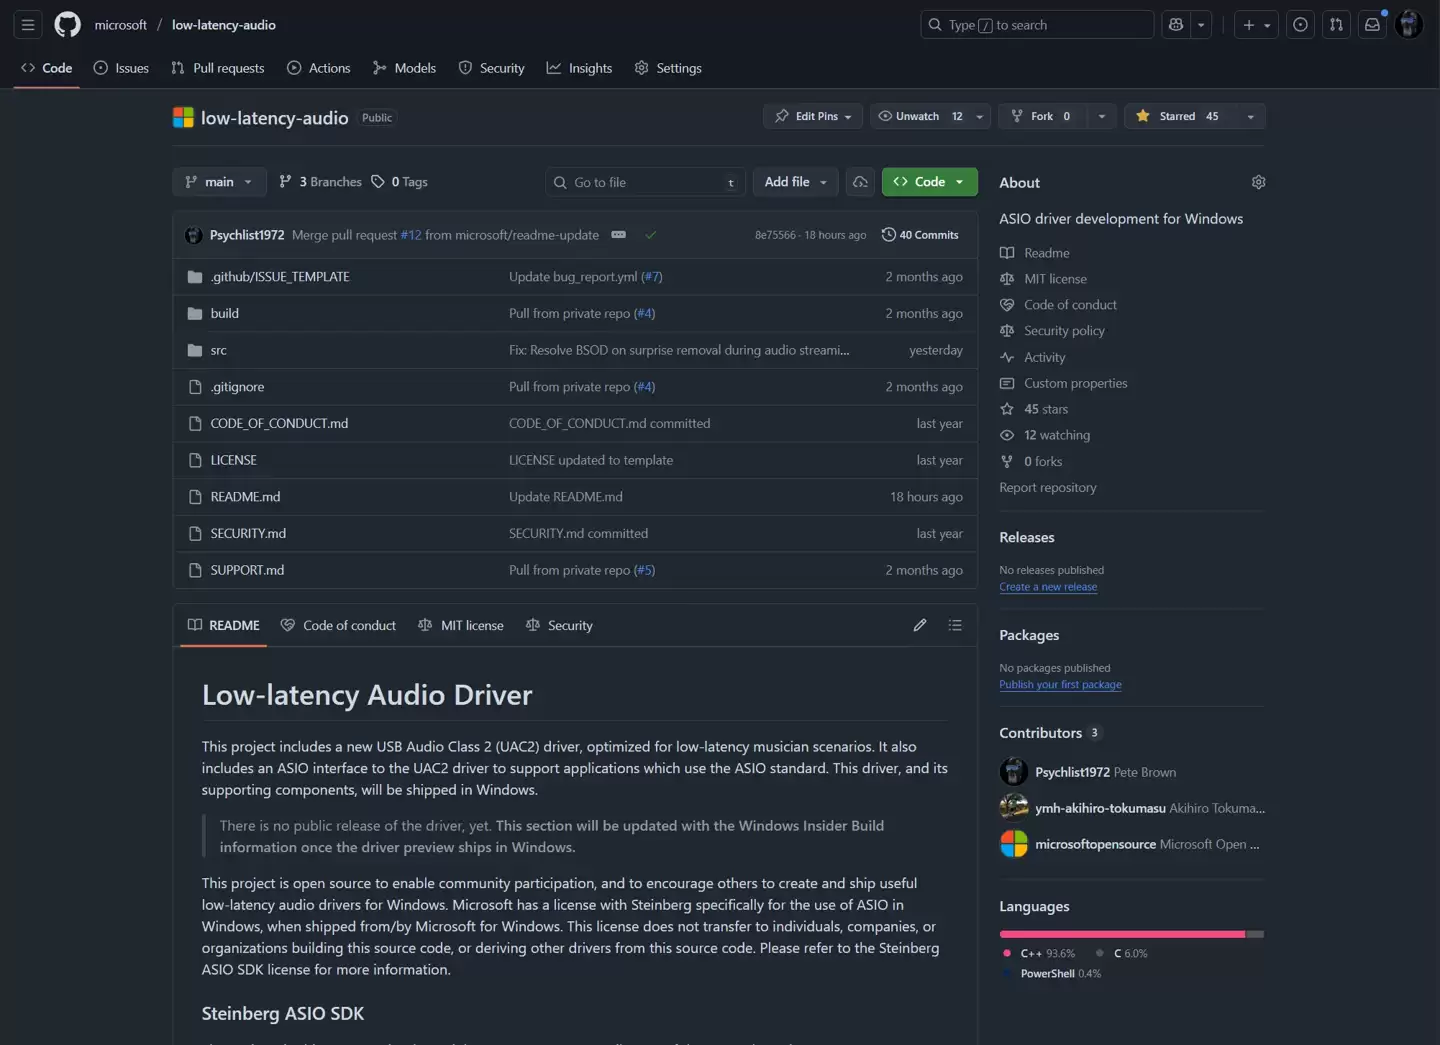The height and width of the screenshot is (1045, 1440).
Task: Expand the commit message ellipsis details
Action: pyautogui.click(x=618, y=235)
